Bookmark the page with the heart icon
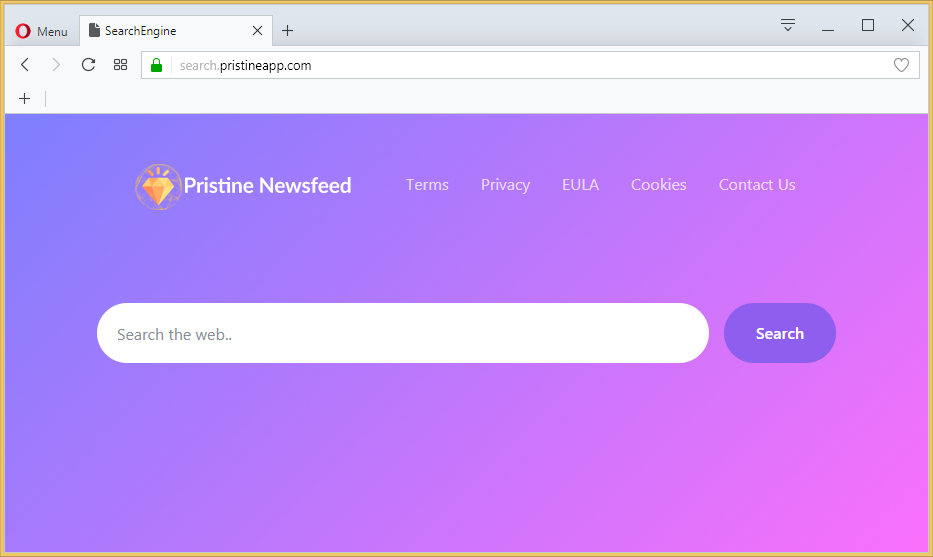The height and width of the screenshot is (557, 933). coord(901,65)
